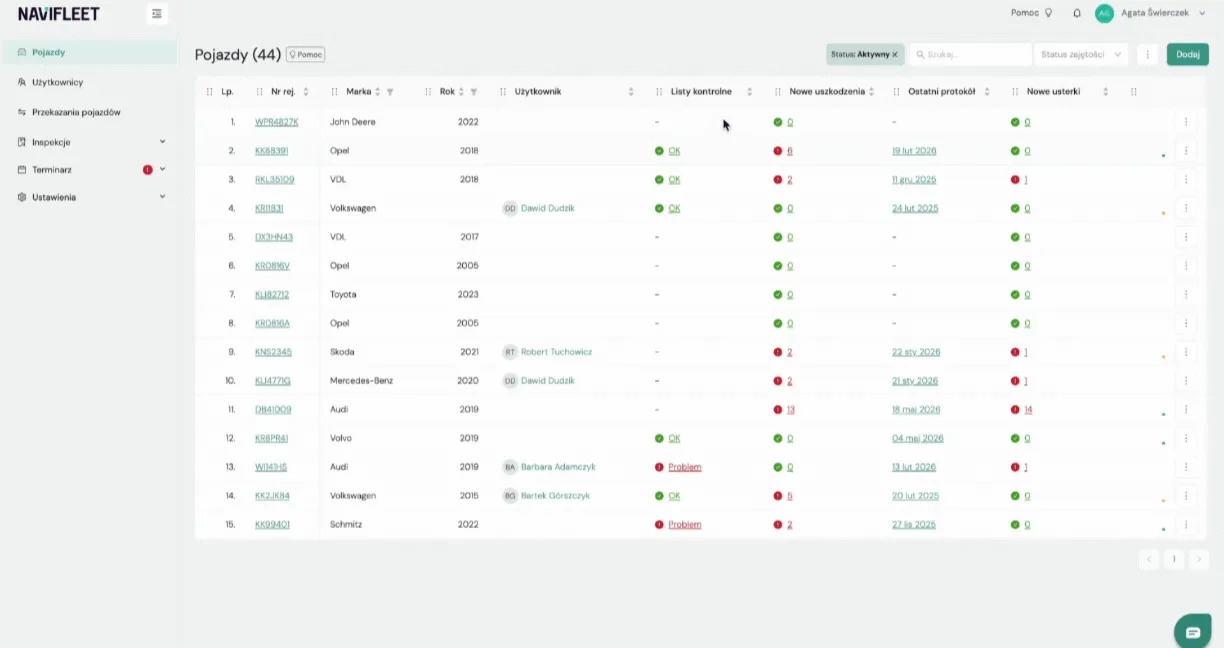Open vehicle KK88391 registration link
Image resolution: width=1224 pixels, height=648 pixels.
(x=272, y=151)
